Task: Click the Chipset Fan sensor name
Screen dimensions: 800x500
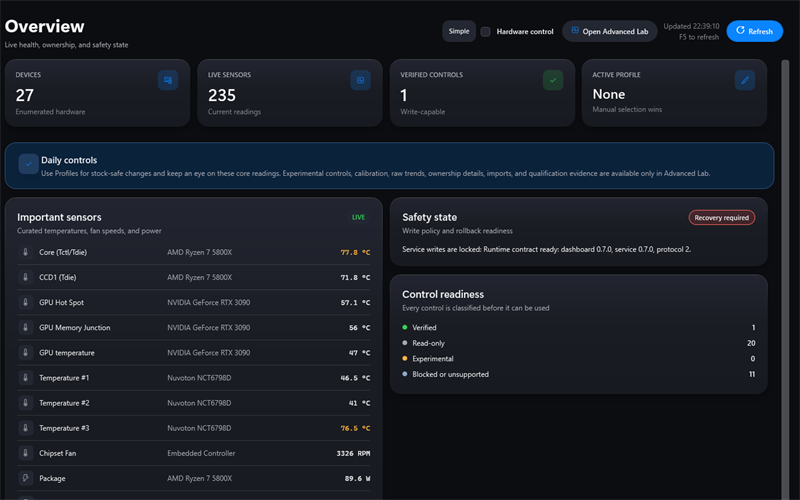Action: [58, 453]
